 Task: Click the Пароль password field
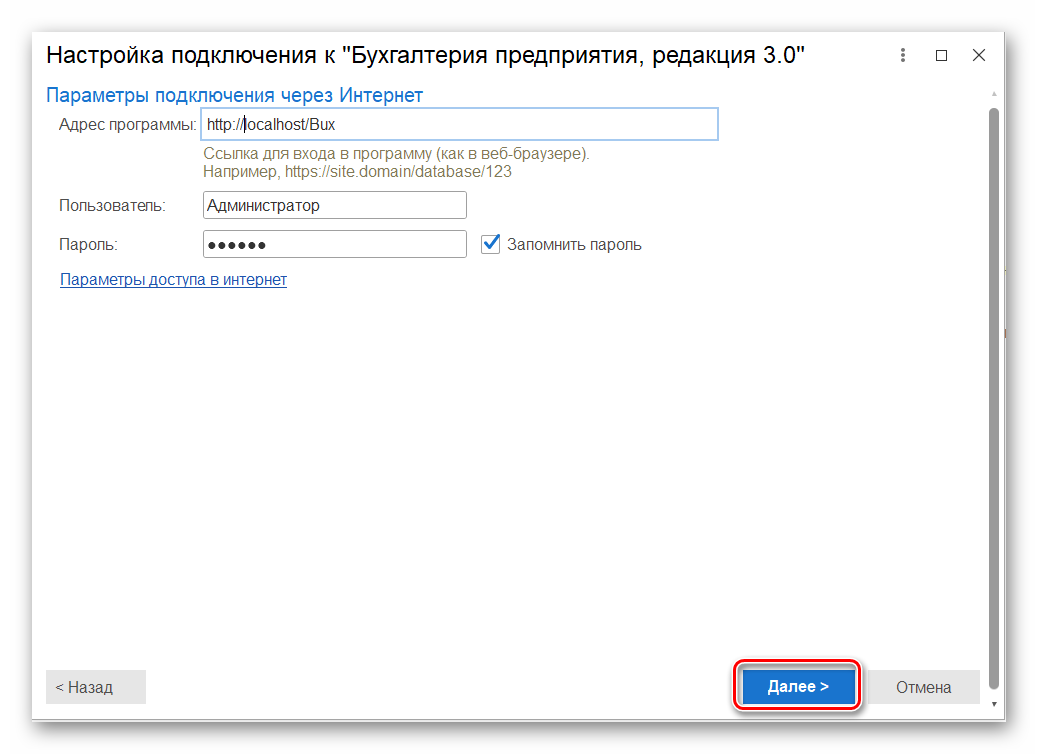point(334,244)
